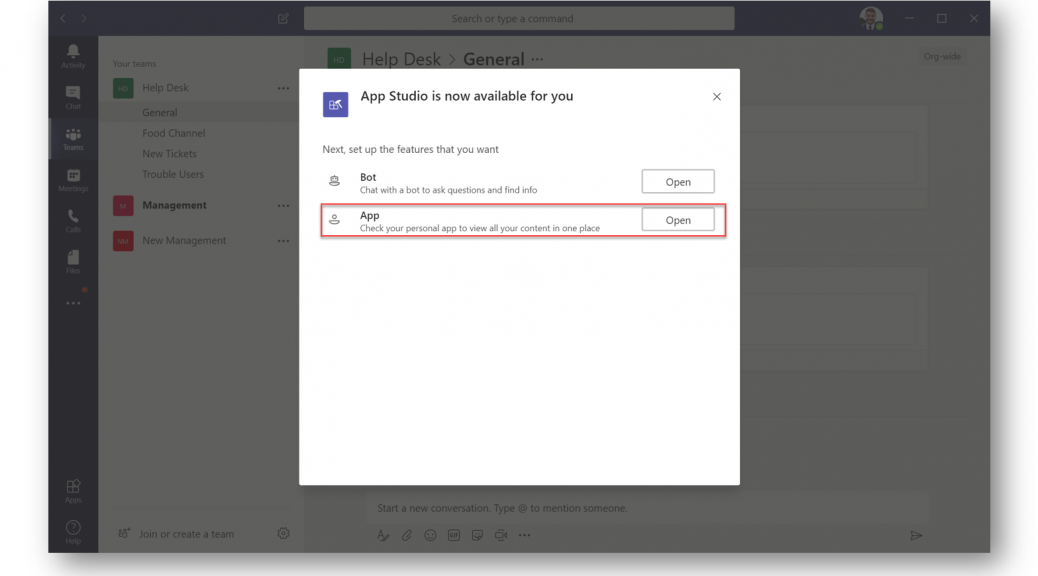Open manage teams settings gear
Viewport: 1038px width, 576px height.
[x=283, y=533]
